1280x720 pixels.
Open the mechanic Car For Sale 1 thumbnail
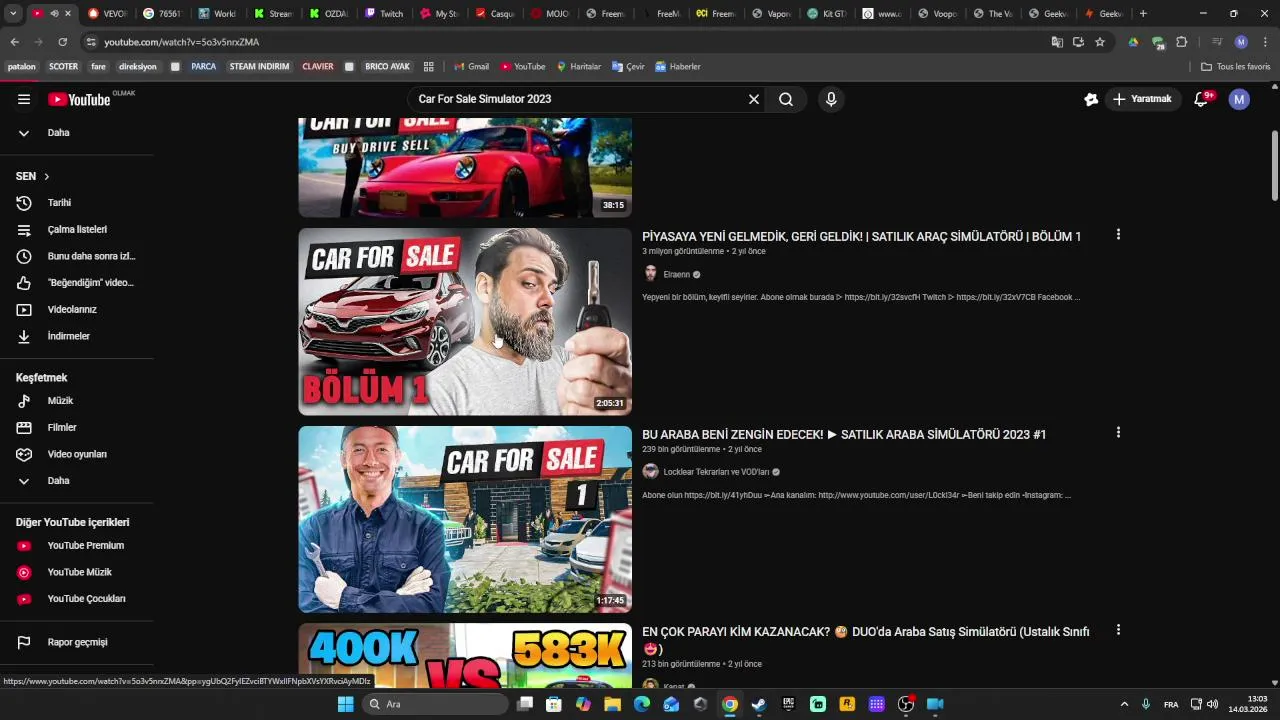click(465, 519)
